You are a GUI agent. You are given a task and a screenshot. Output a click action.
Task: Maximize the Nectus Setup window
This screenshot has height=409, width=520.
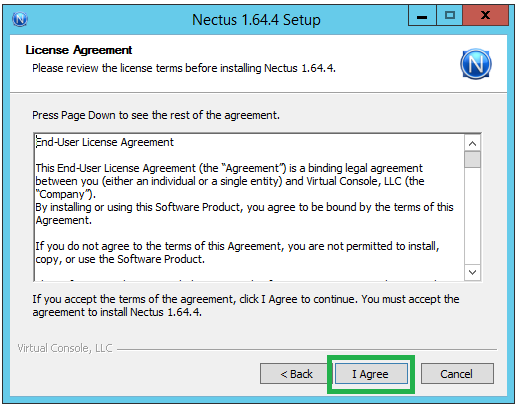[x=449, y=16]
